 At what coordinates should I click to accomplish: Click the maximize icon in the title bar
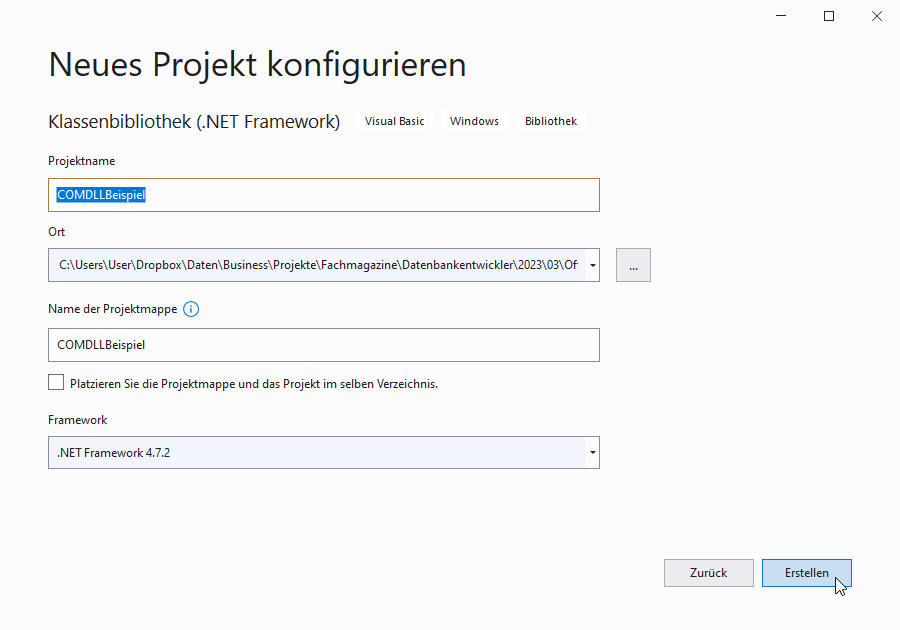[828, 16]
